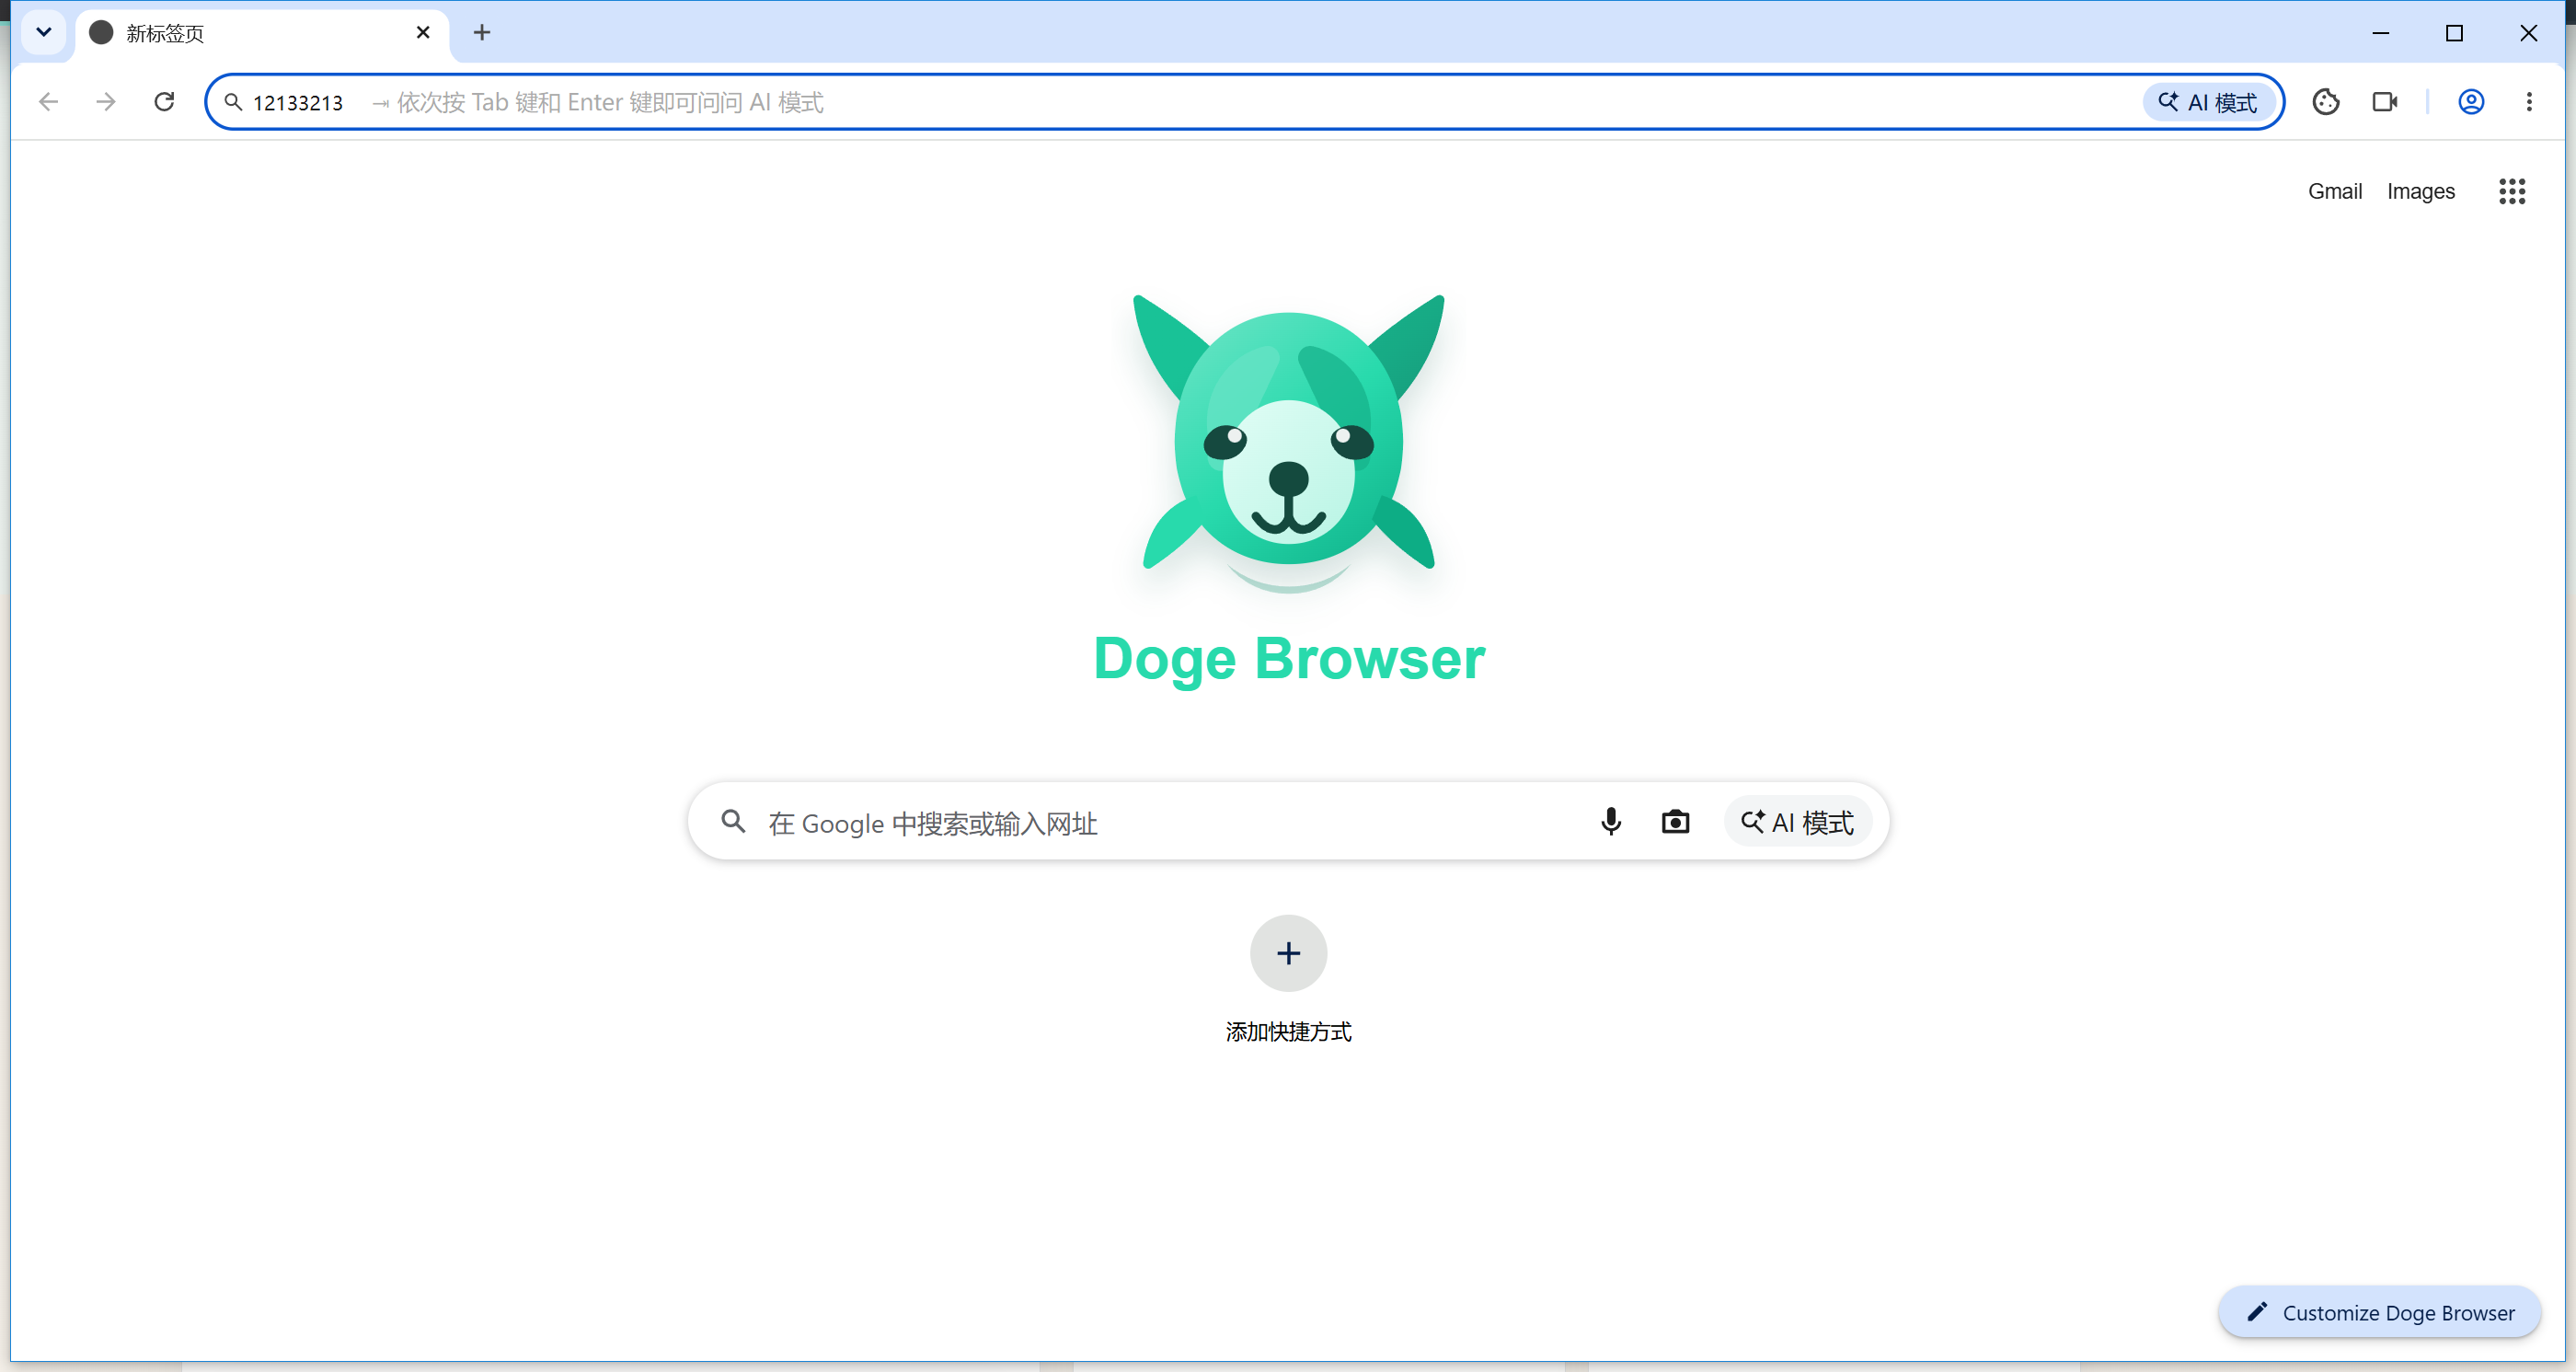Open the profile account icon
Viewport: 2576px width, 1372px height.
pyautogui.click(x=2471, y=102)
